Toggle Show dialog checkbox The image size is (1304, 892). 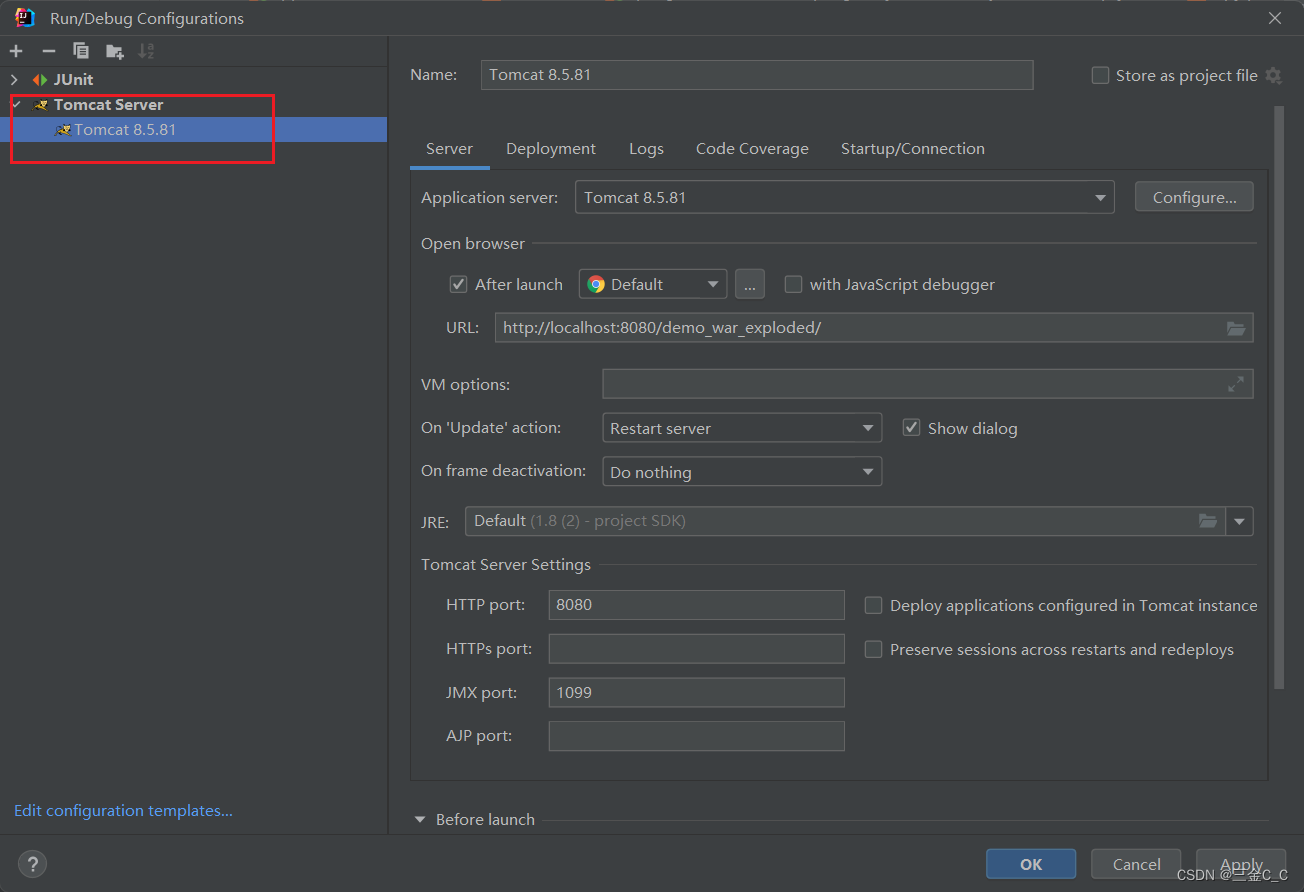pos(911,428)
